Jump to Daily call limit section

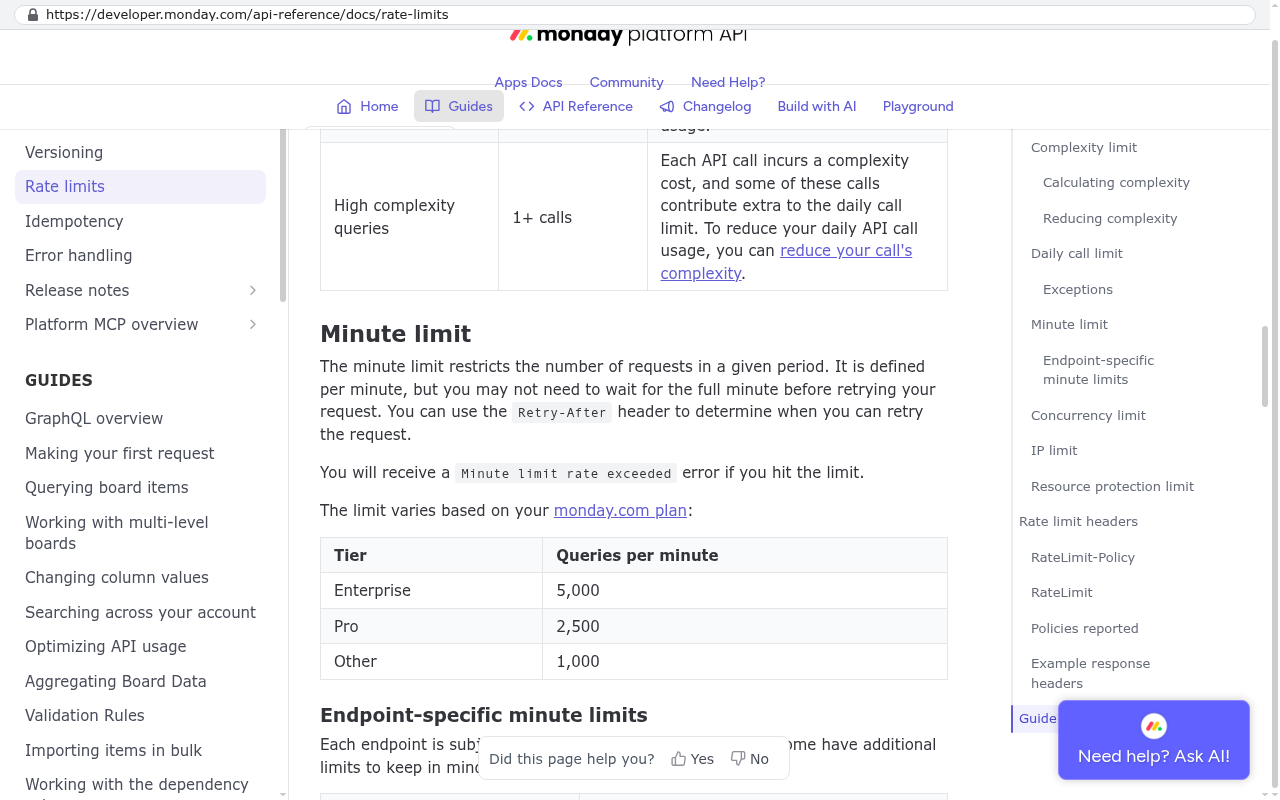(x=1077, y=254)
